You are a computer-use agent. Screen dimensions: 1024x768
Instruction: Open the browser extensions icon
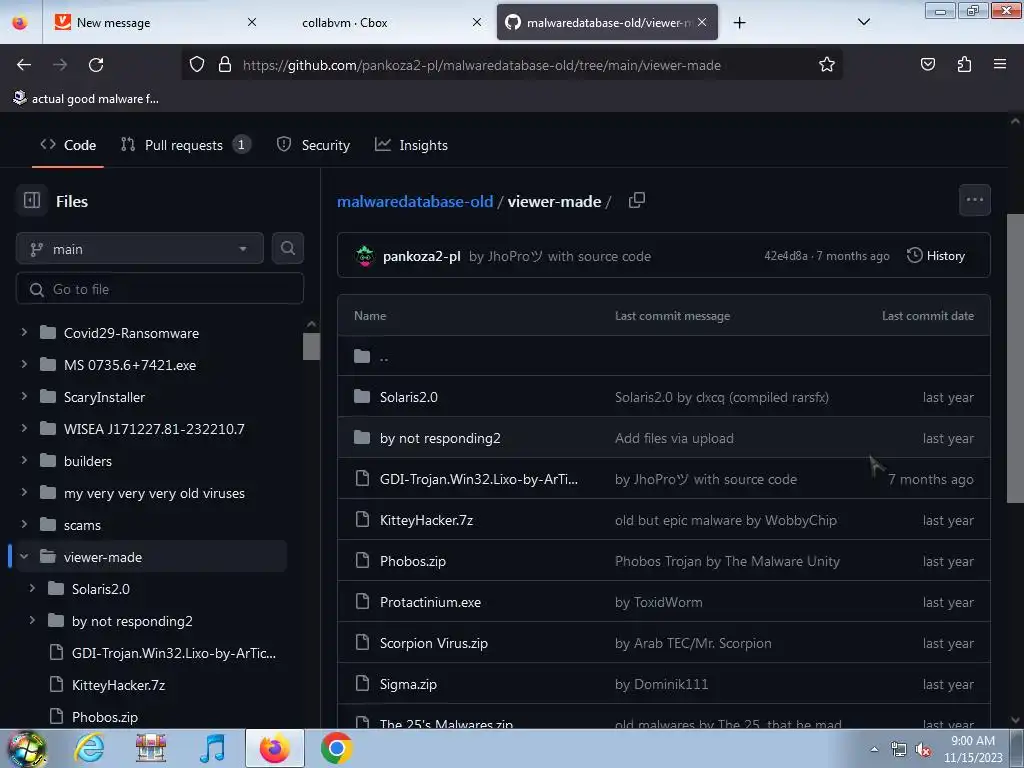click(x=964, y=64)
